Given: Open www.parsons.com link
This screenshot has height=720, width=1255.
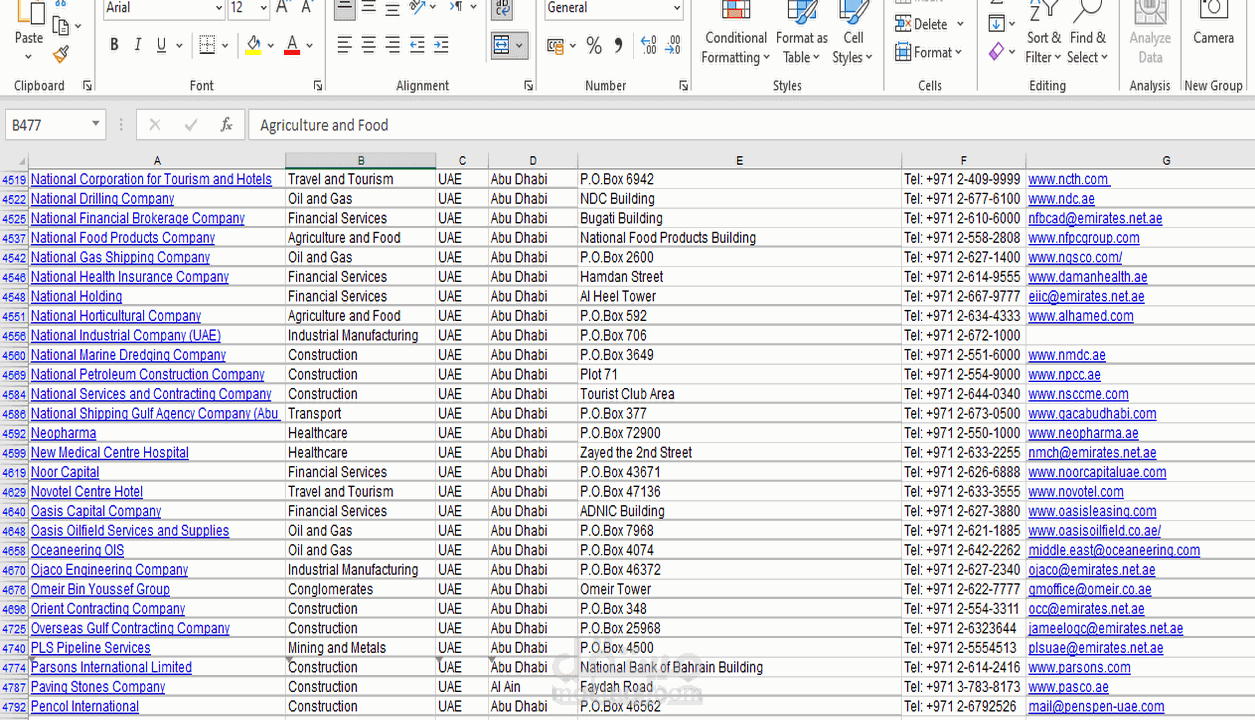Looking at the screenshot, I should coord(1079,667).
